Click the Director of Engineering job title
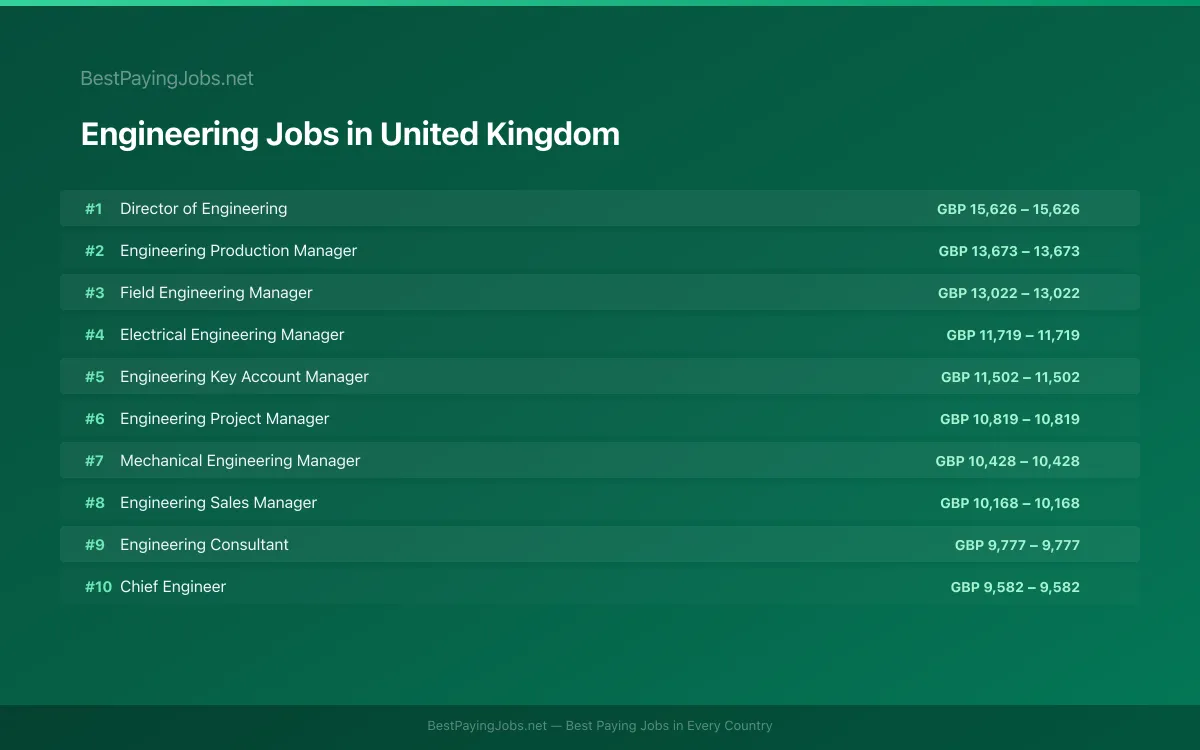This screenshot has width=1200, height=750. coord(203,208)
